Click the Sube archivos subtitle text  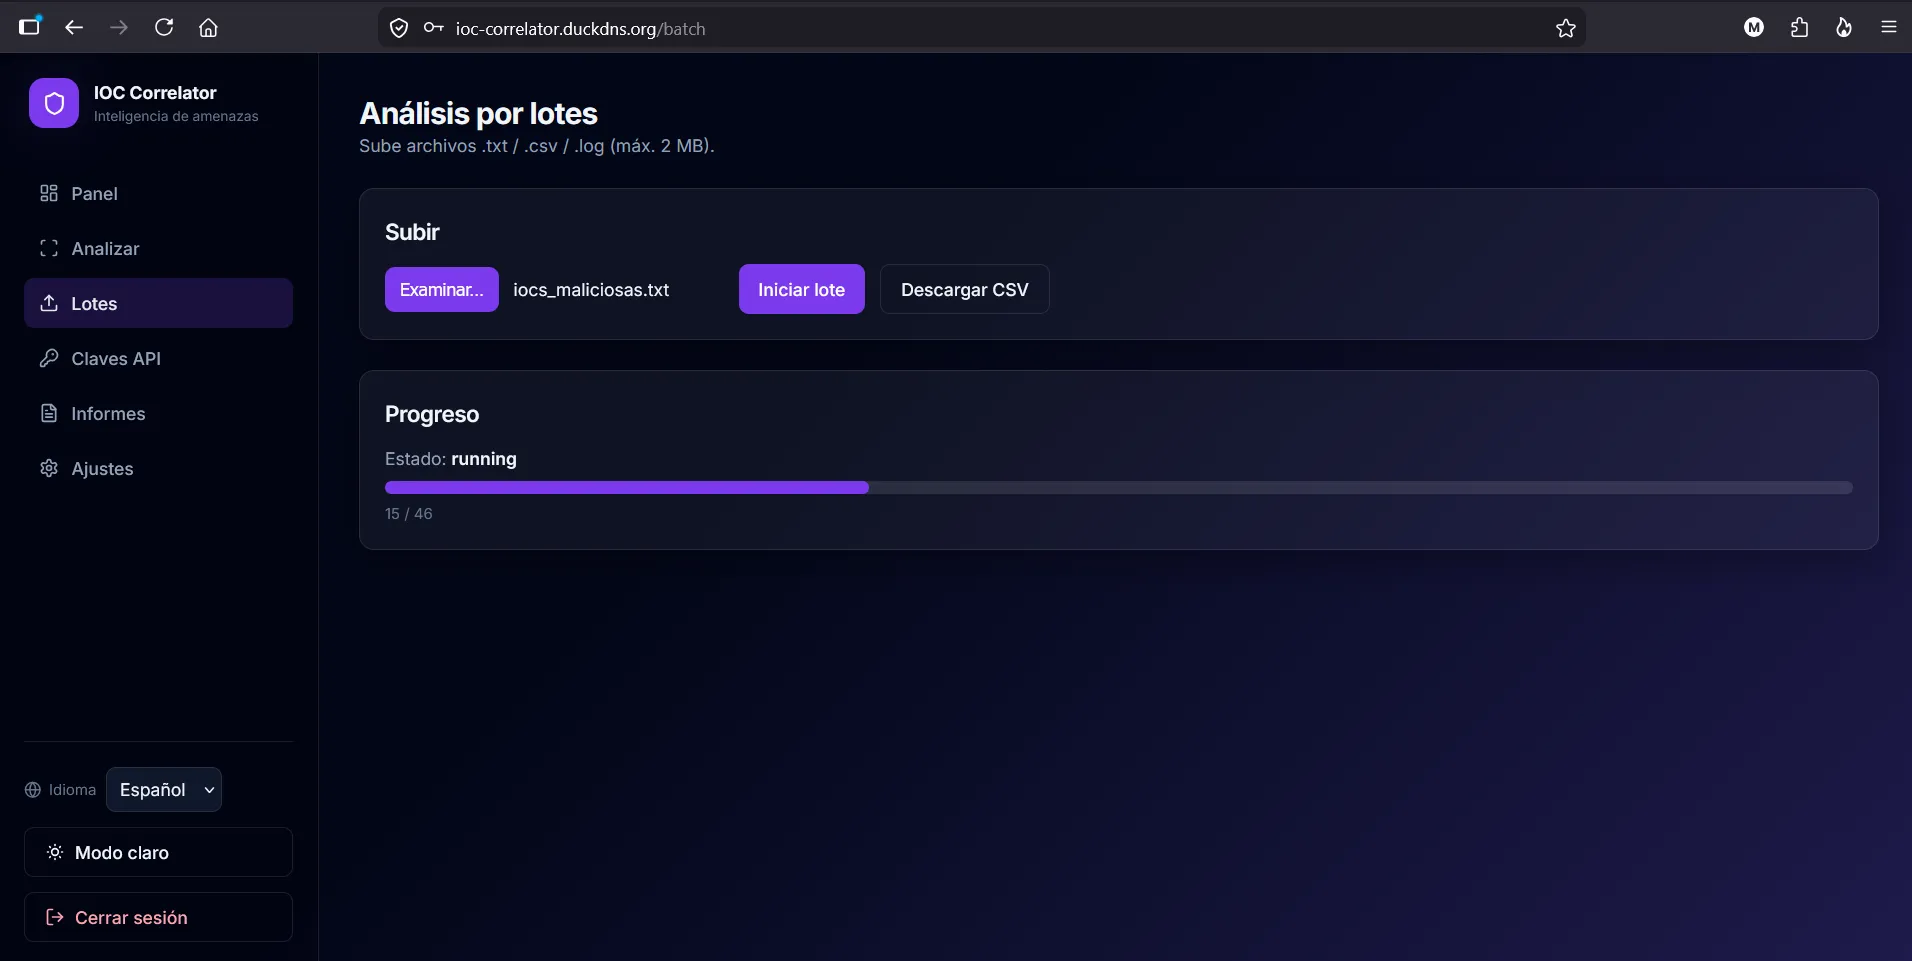click(x=537, y=146)
